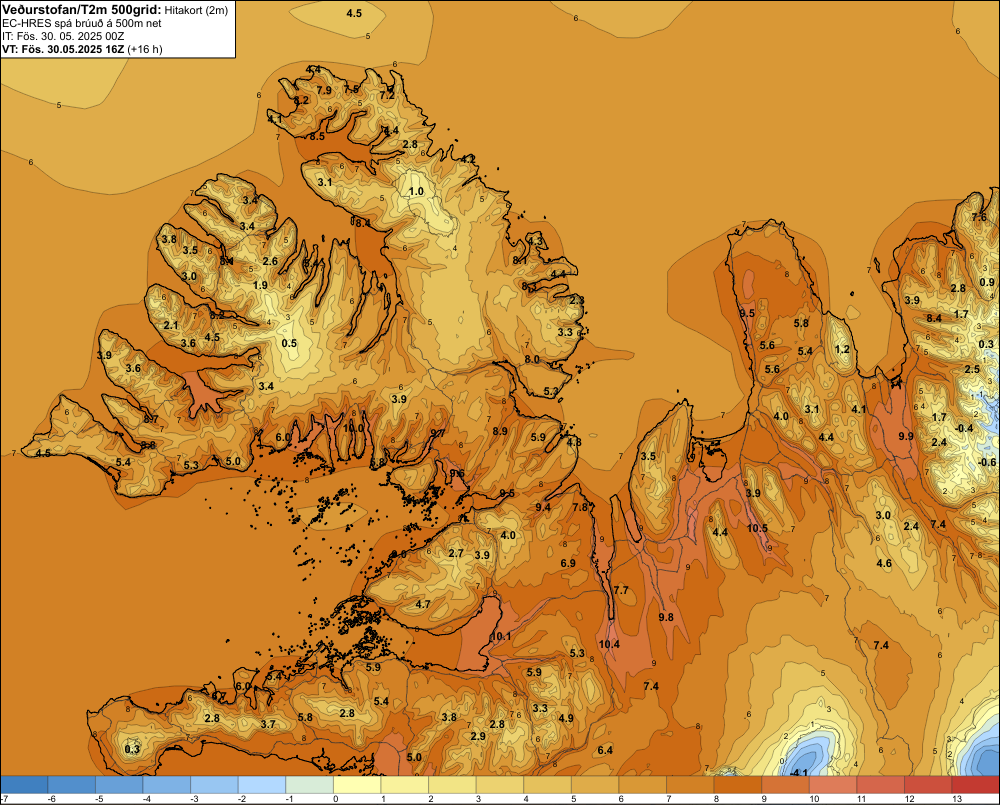Screen dimensions: 1000x805
Task: Click the temperature value "0.5"
Action: coord(289,343)
